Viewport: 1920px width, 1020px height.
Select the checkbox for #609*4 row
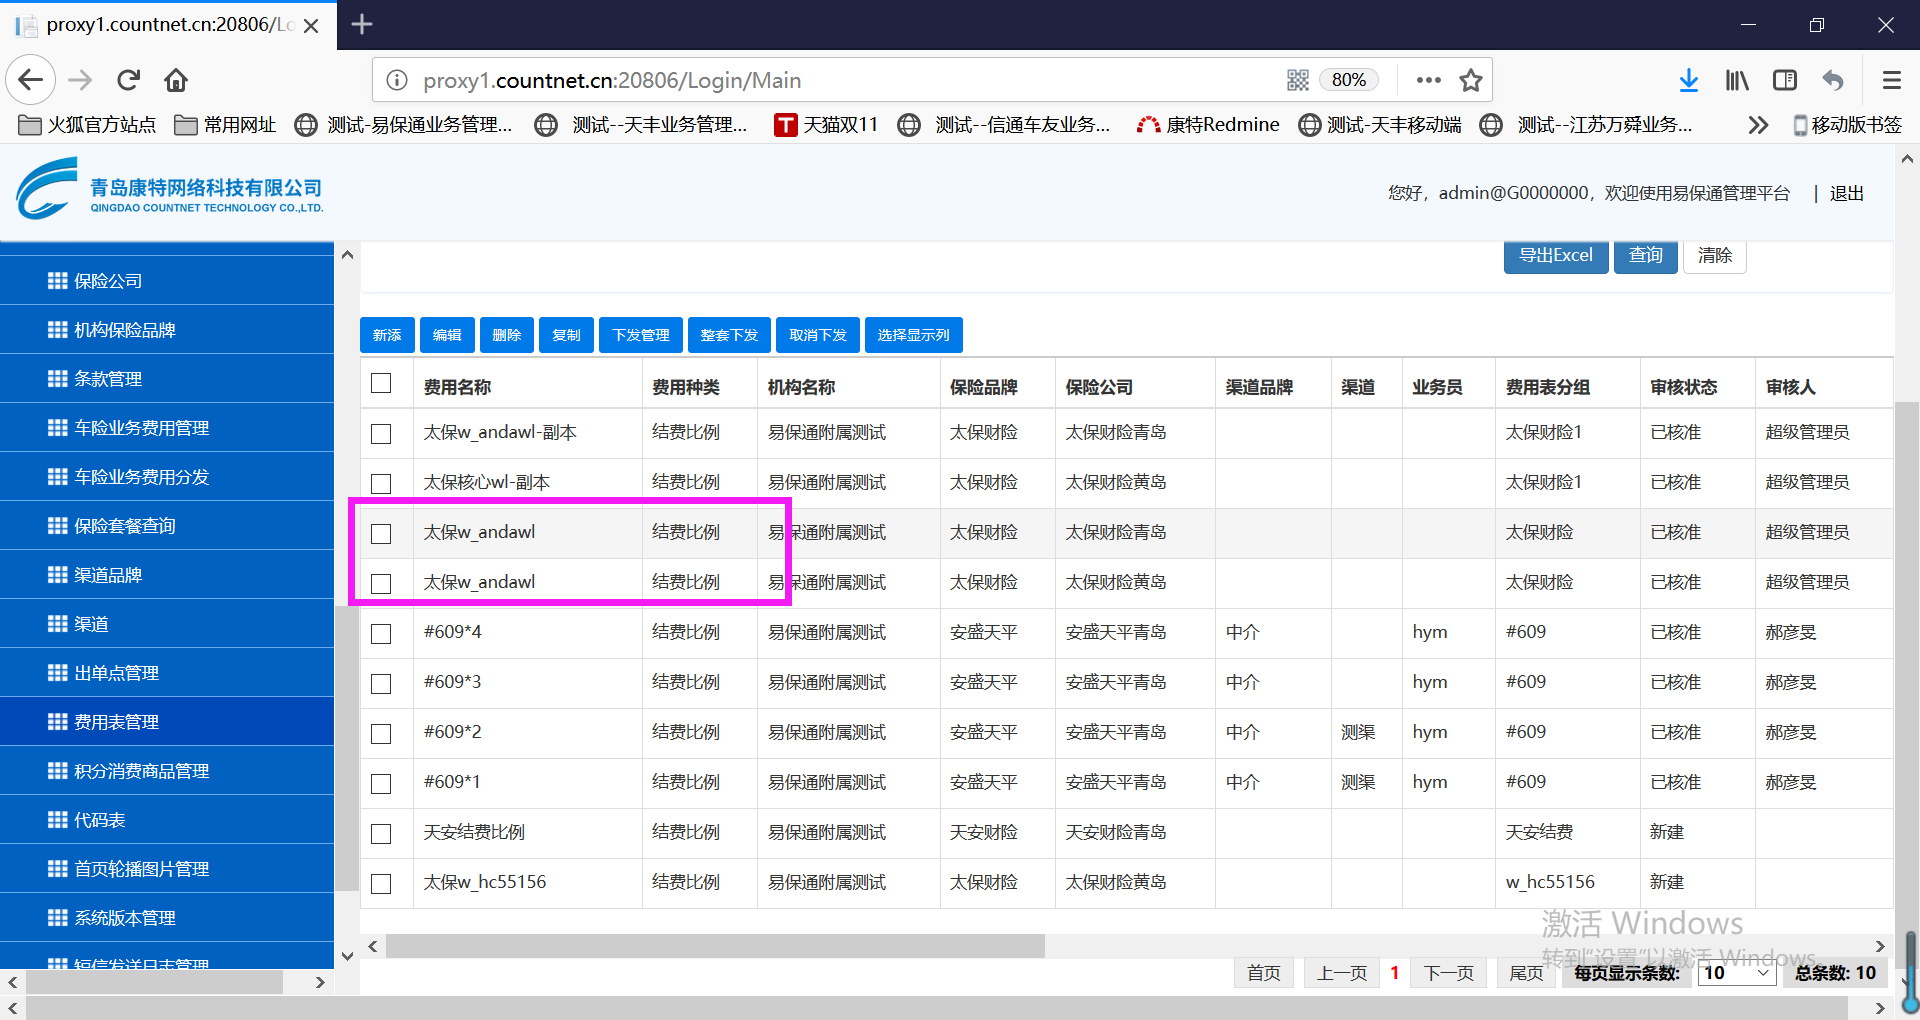click(381, 633)
